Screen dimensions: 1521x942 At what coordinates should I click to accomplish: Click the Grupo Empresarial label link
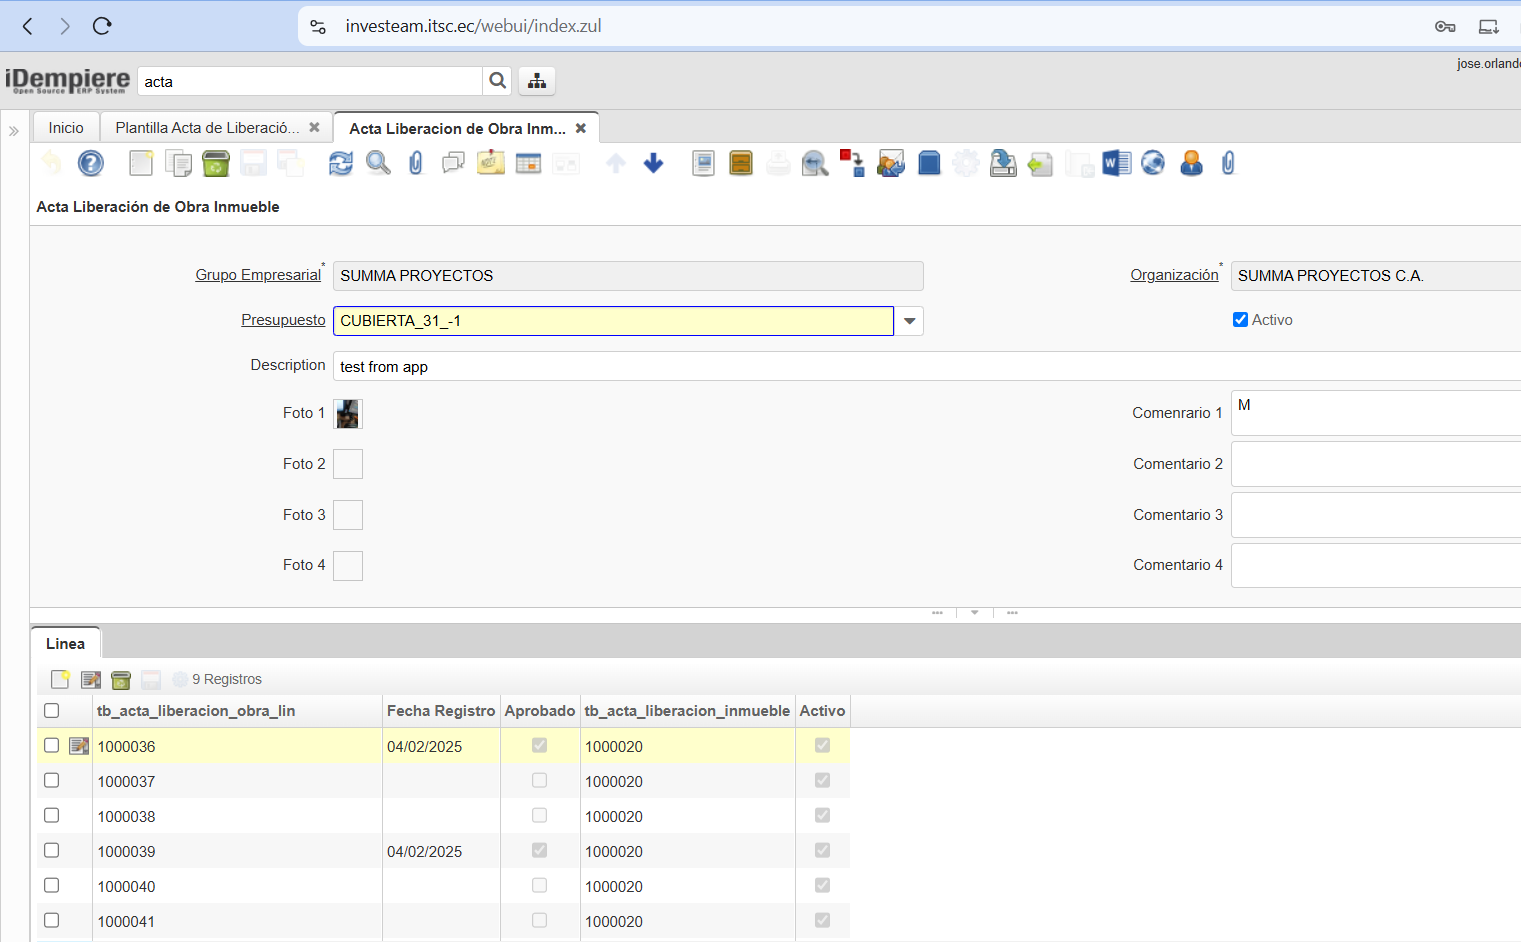pyautogui.click(x=258, y=275)
